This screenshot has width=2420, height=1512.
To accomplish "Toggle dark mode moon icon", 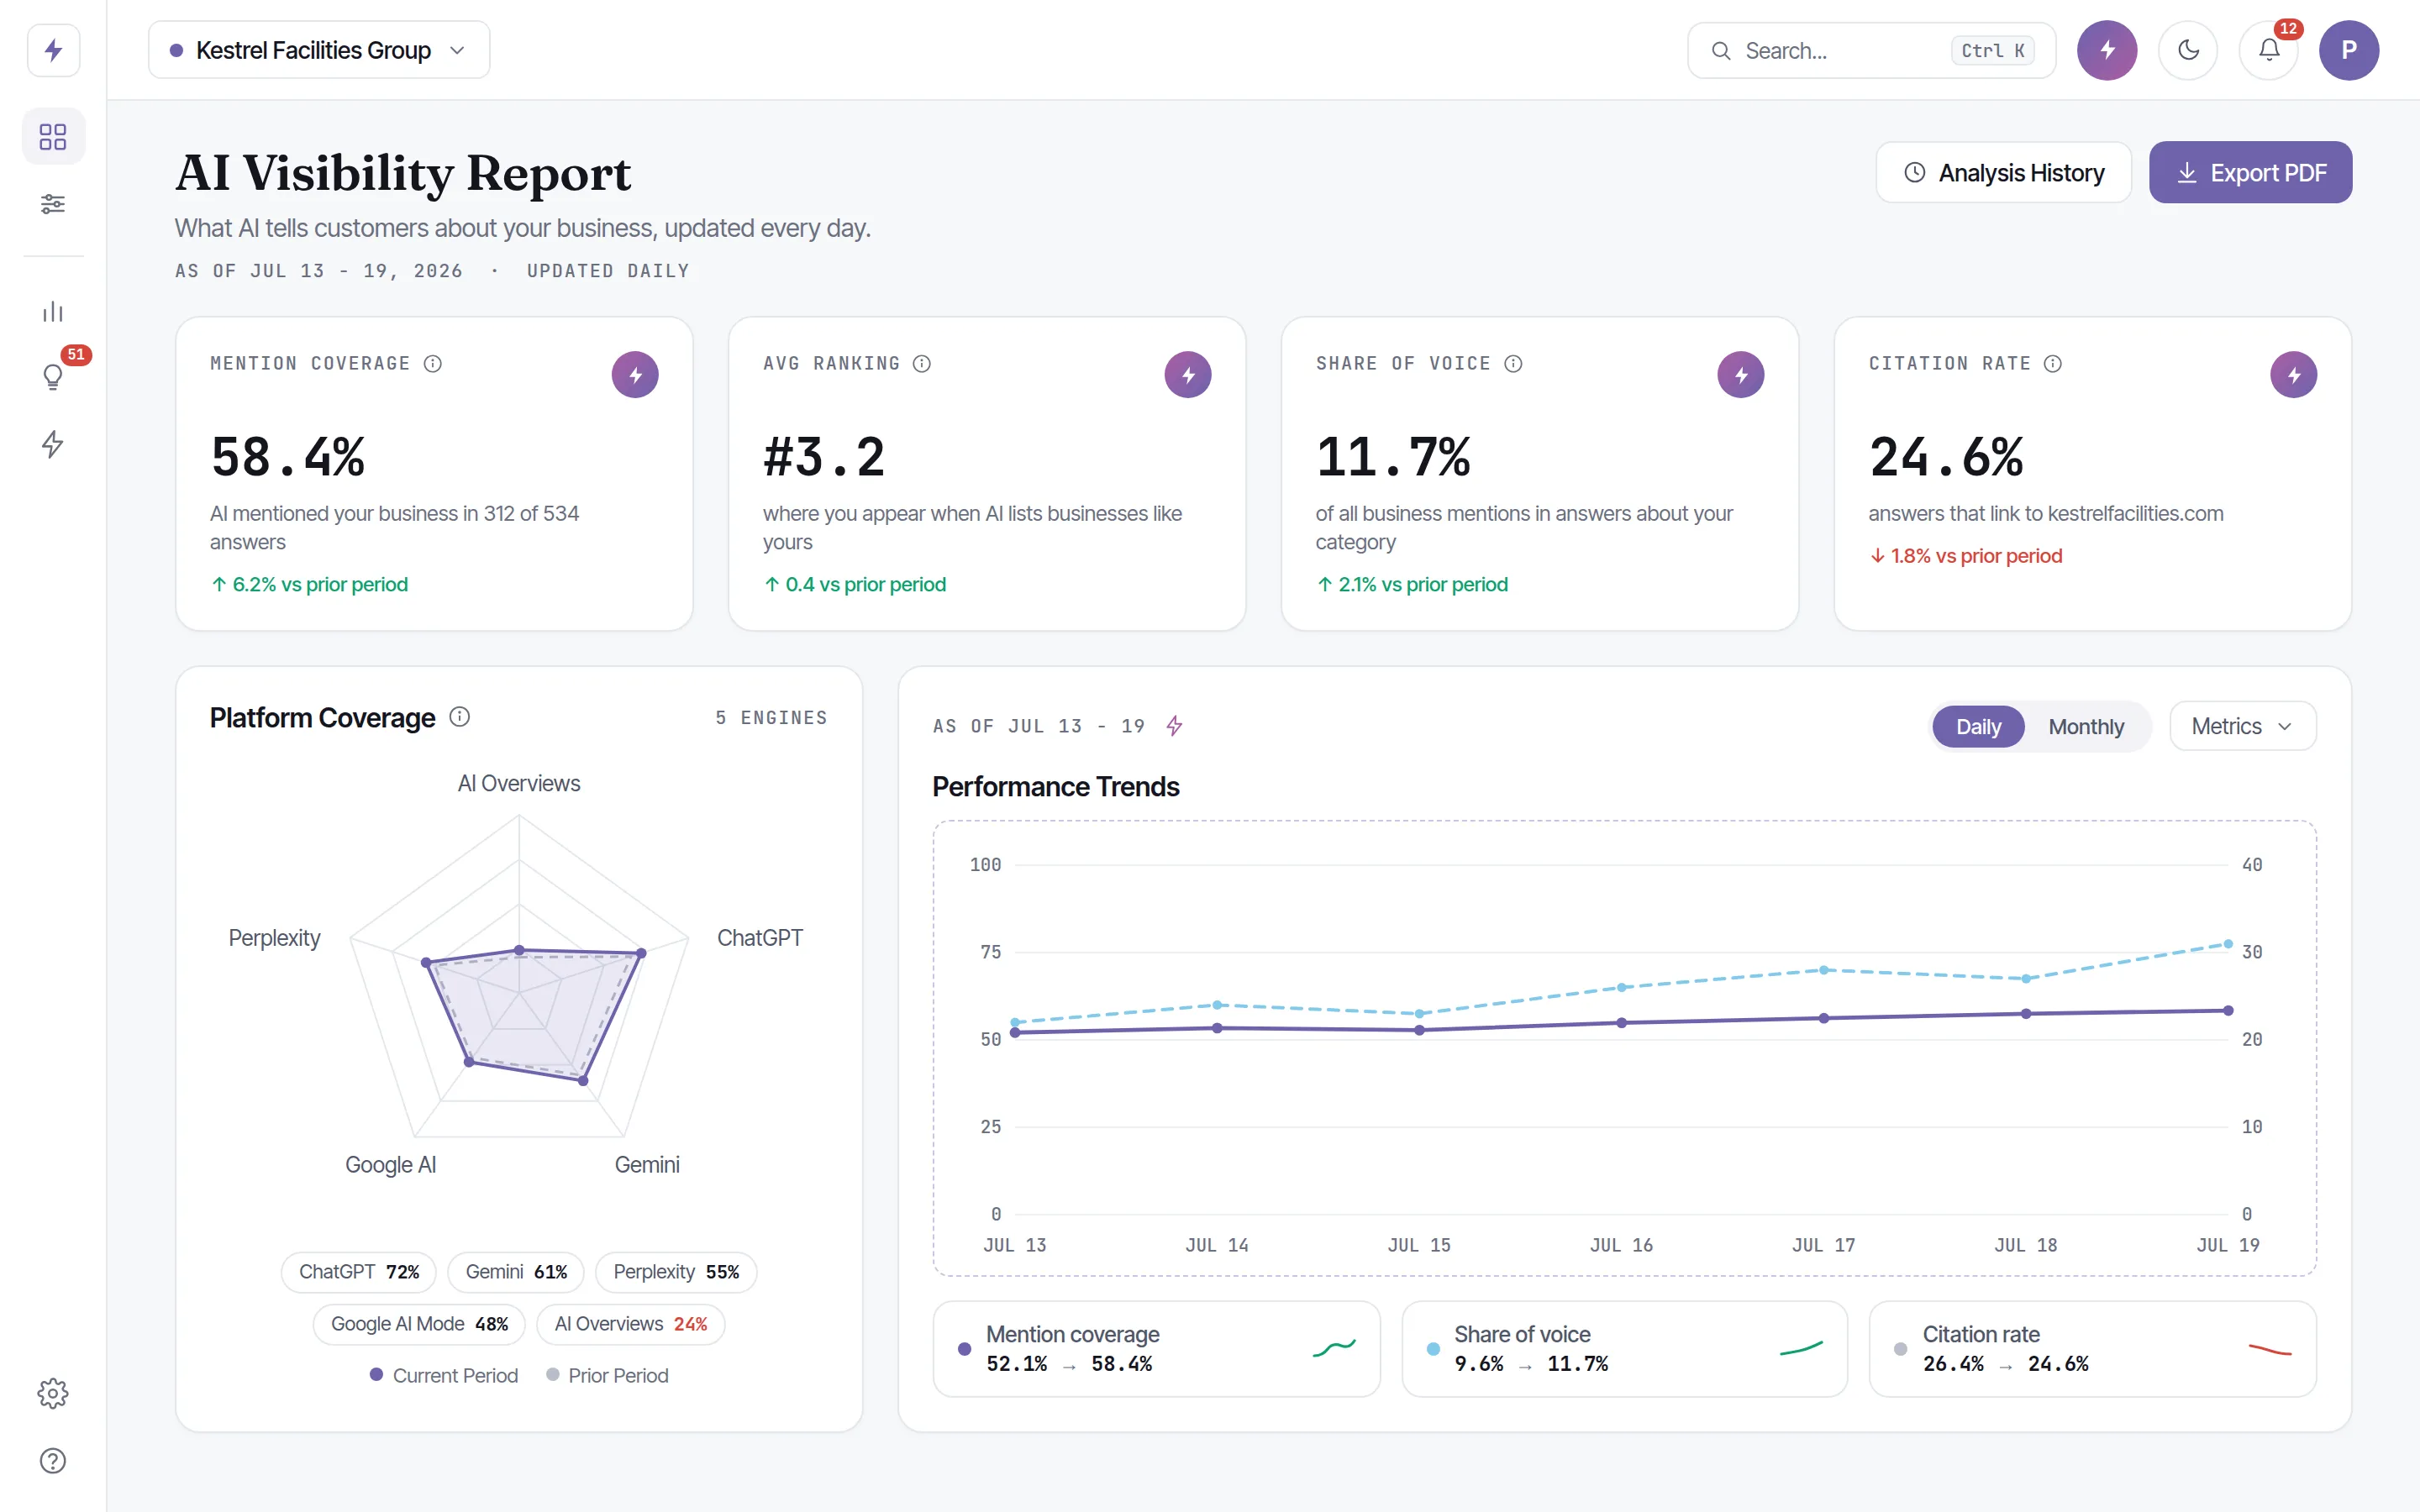I will point(2188,50).
